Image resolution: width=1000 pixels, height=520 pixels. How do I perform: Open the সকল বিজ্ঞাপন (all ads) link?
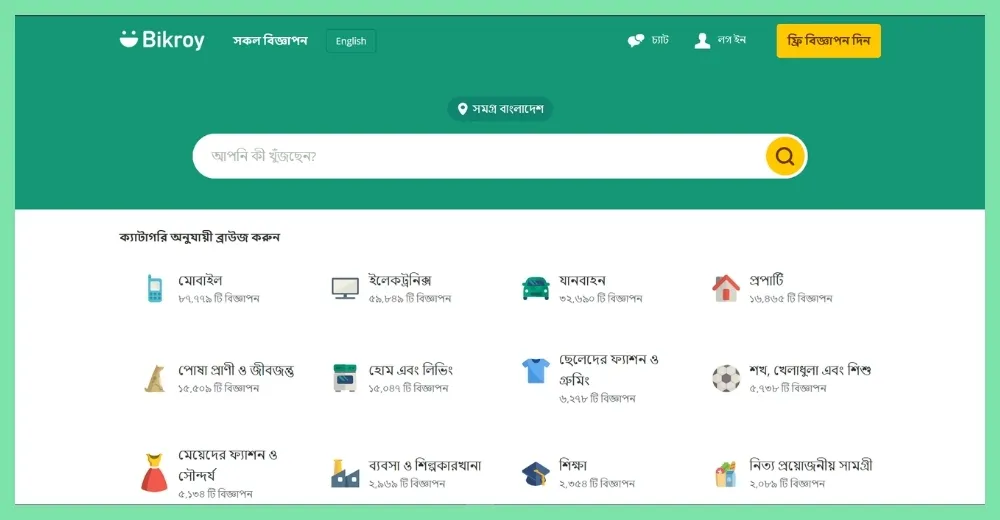270,40
